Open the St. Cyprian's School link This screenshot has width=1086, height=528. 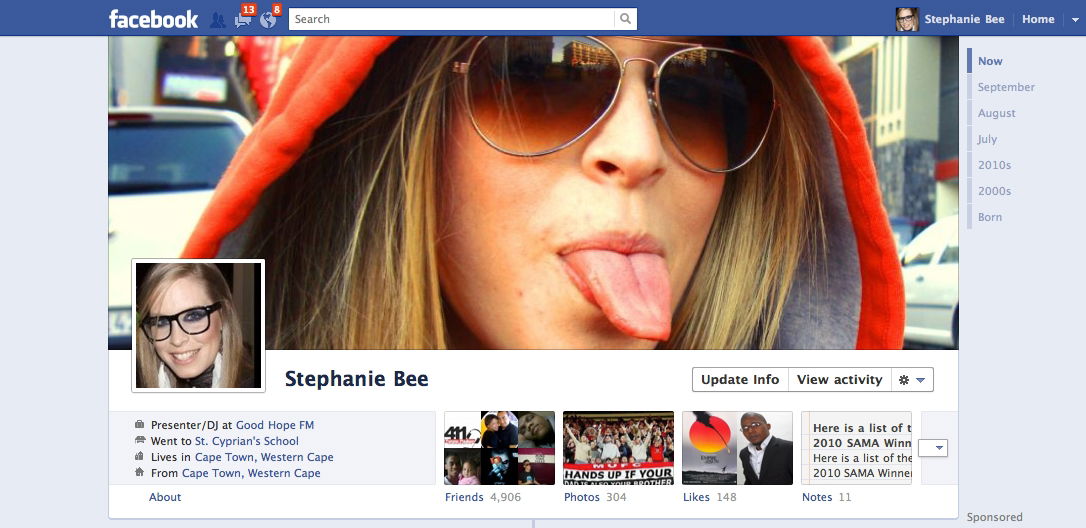pos(247,441)
